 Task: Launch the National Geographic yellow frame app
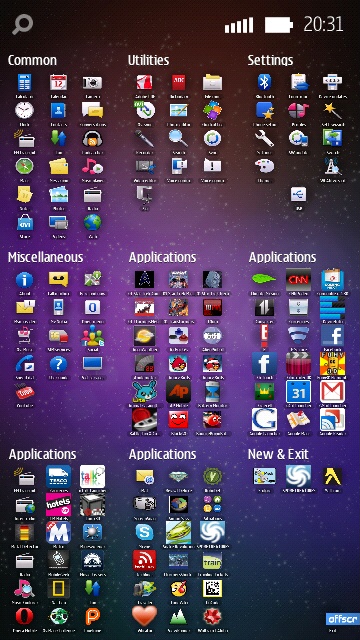58,588
